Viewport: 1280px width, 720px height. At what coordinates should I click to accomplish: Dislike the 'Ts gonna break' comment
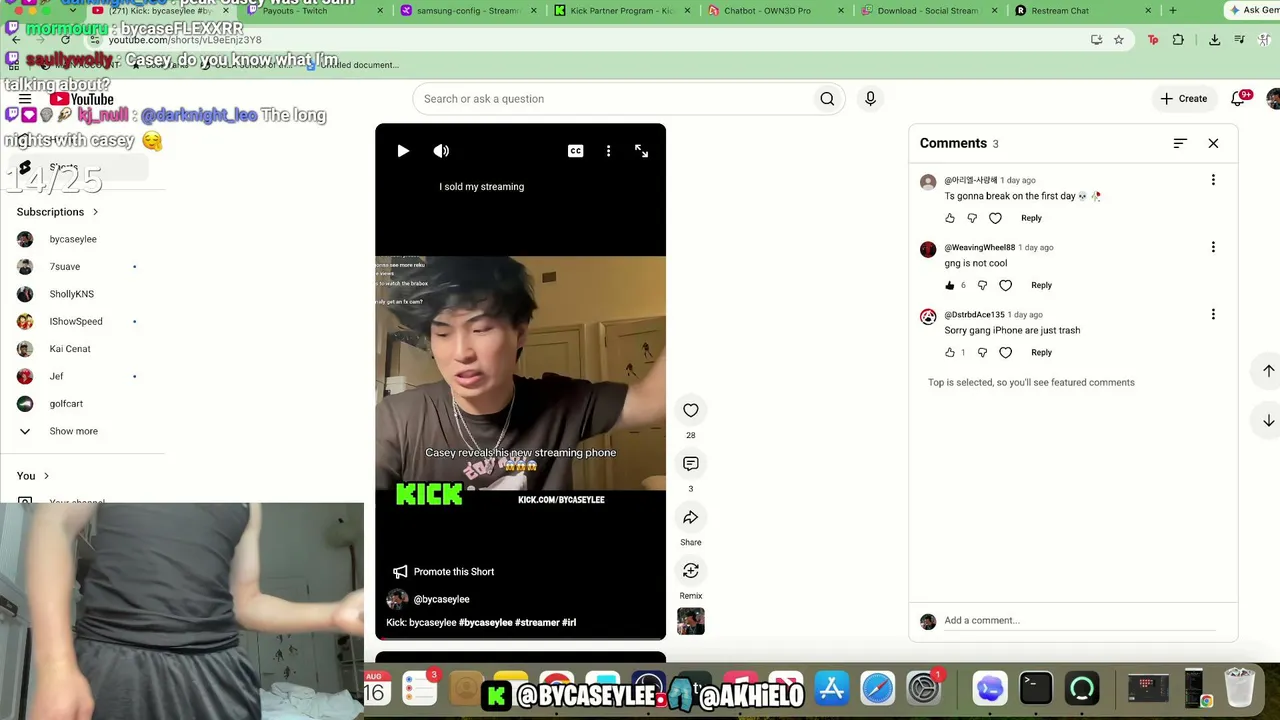972,218
